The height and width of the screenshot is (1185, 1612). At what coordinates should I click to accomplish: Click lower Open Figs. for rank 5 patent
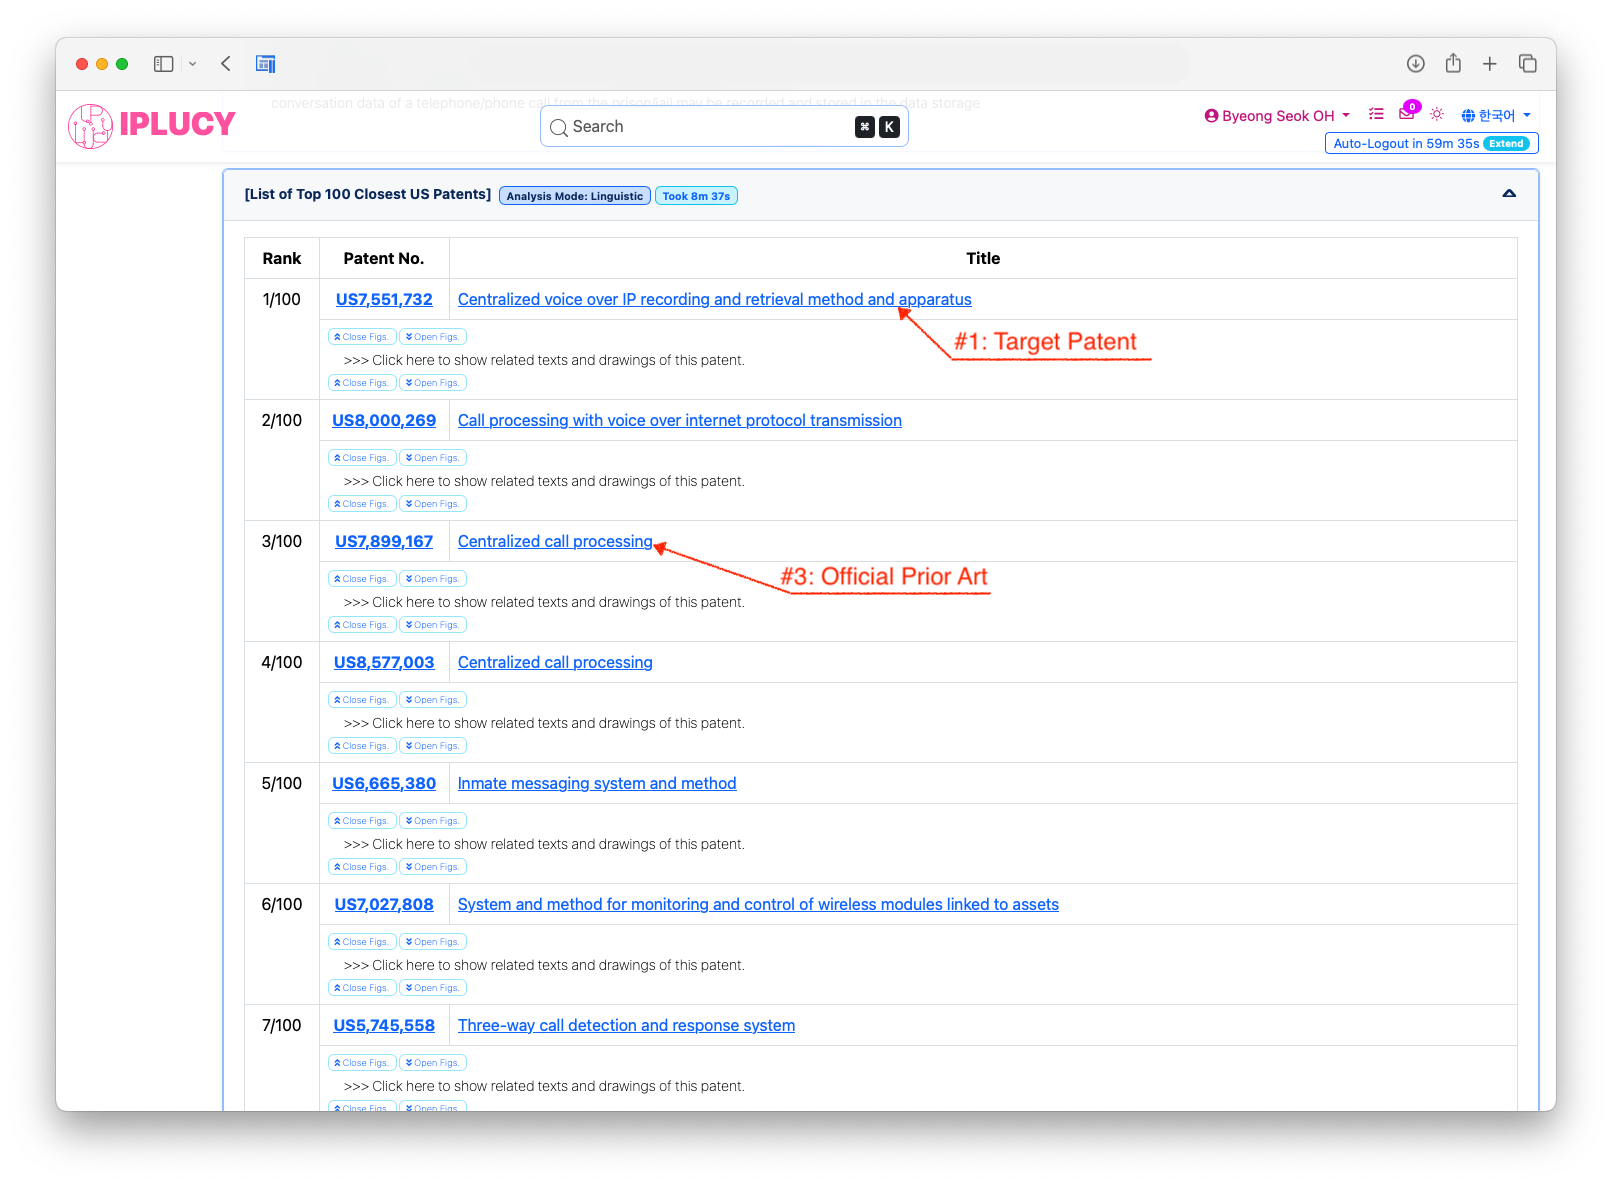(433, 867)
